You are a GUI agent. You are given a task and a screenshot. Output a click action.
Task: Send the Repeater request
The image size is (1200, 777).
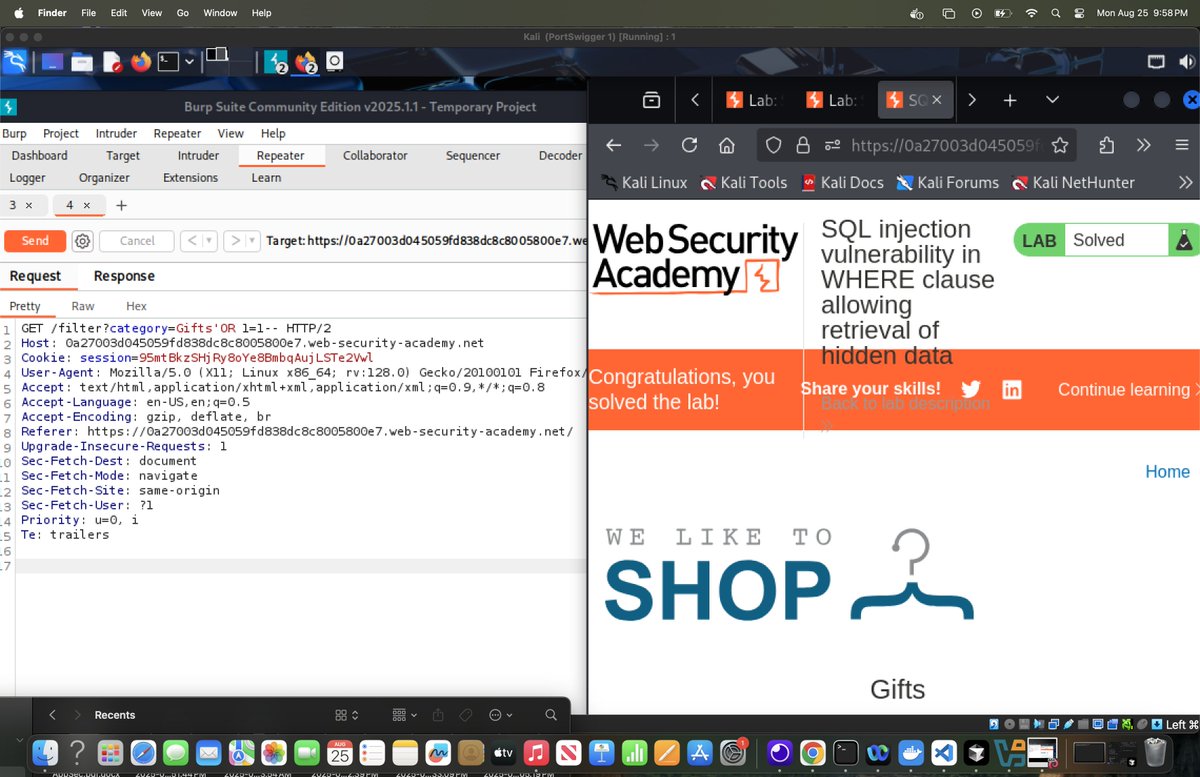tap(35, 241)
